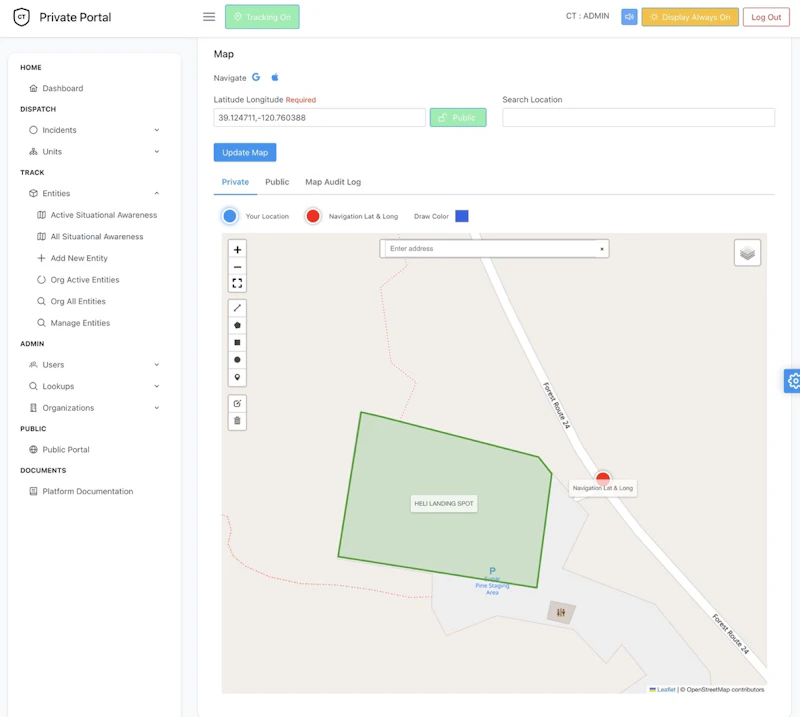Click the HELI LANDING SPOT label
Viewport: 800px width, 717px height.
click(444, 504)
